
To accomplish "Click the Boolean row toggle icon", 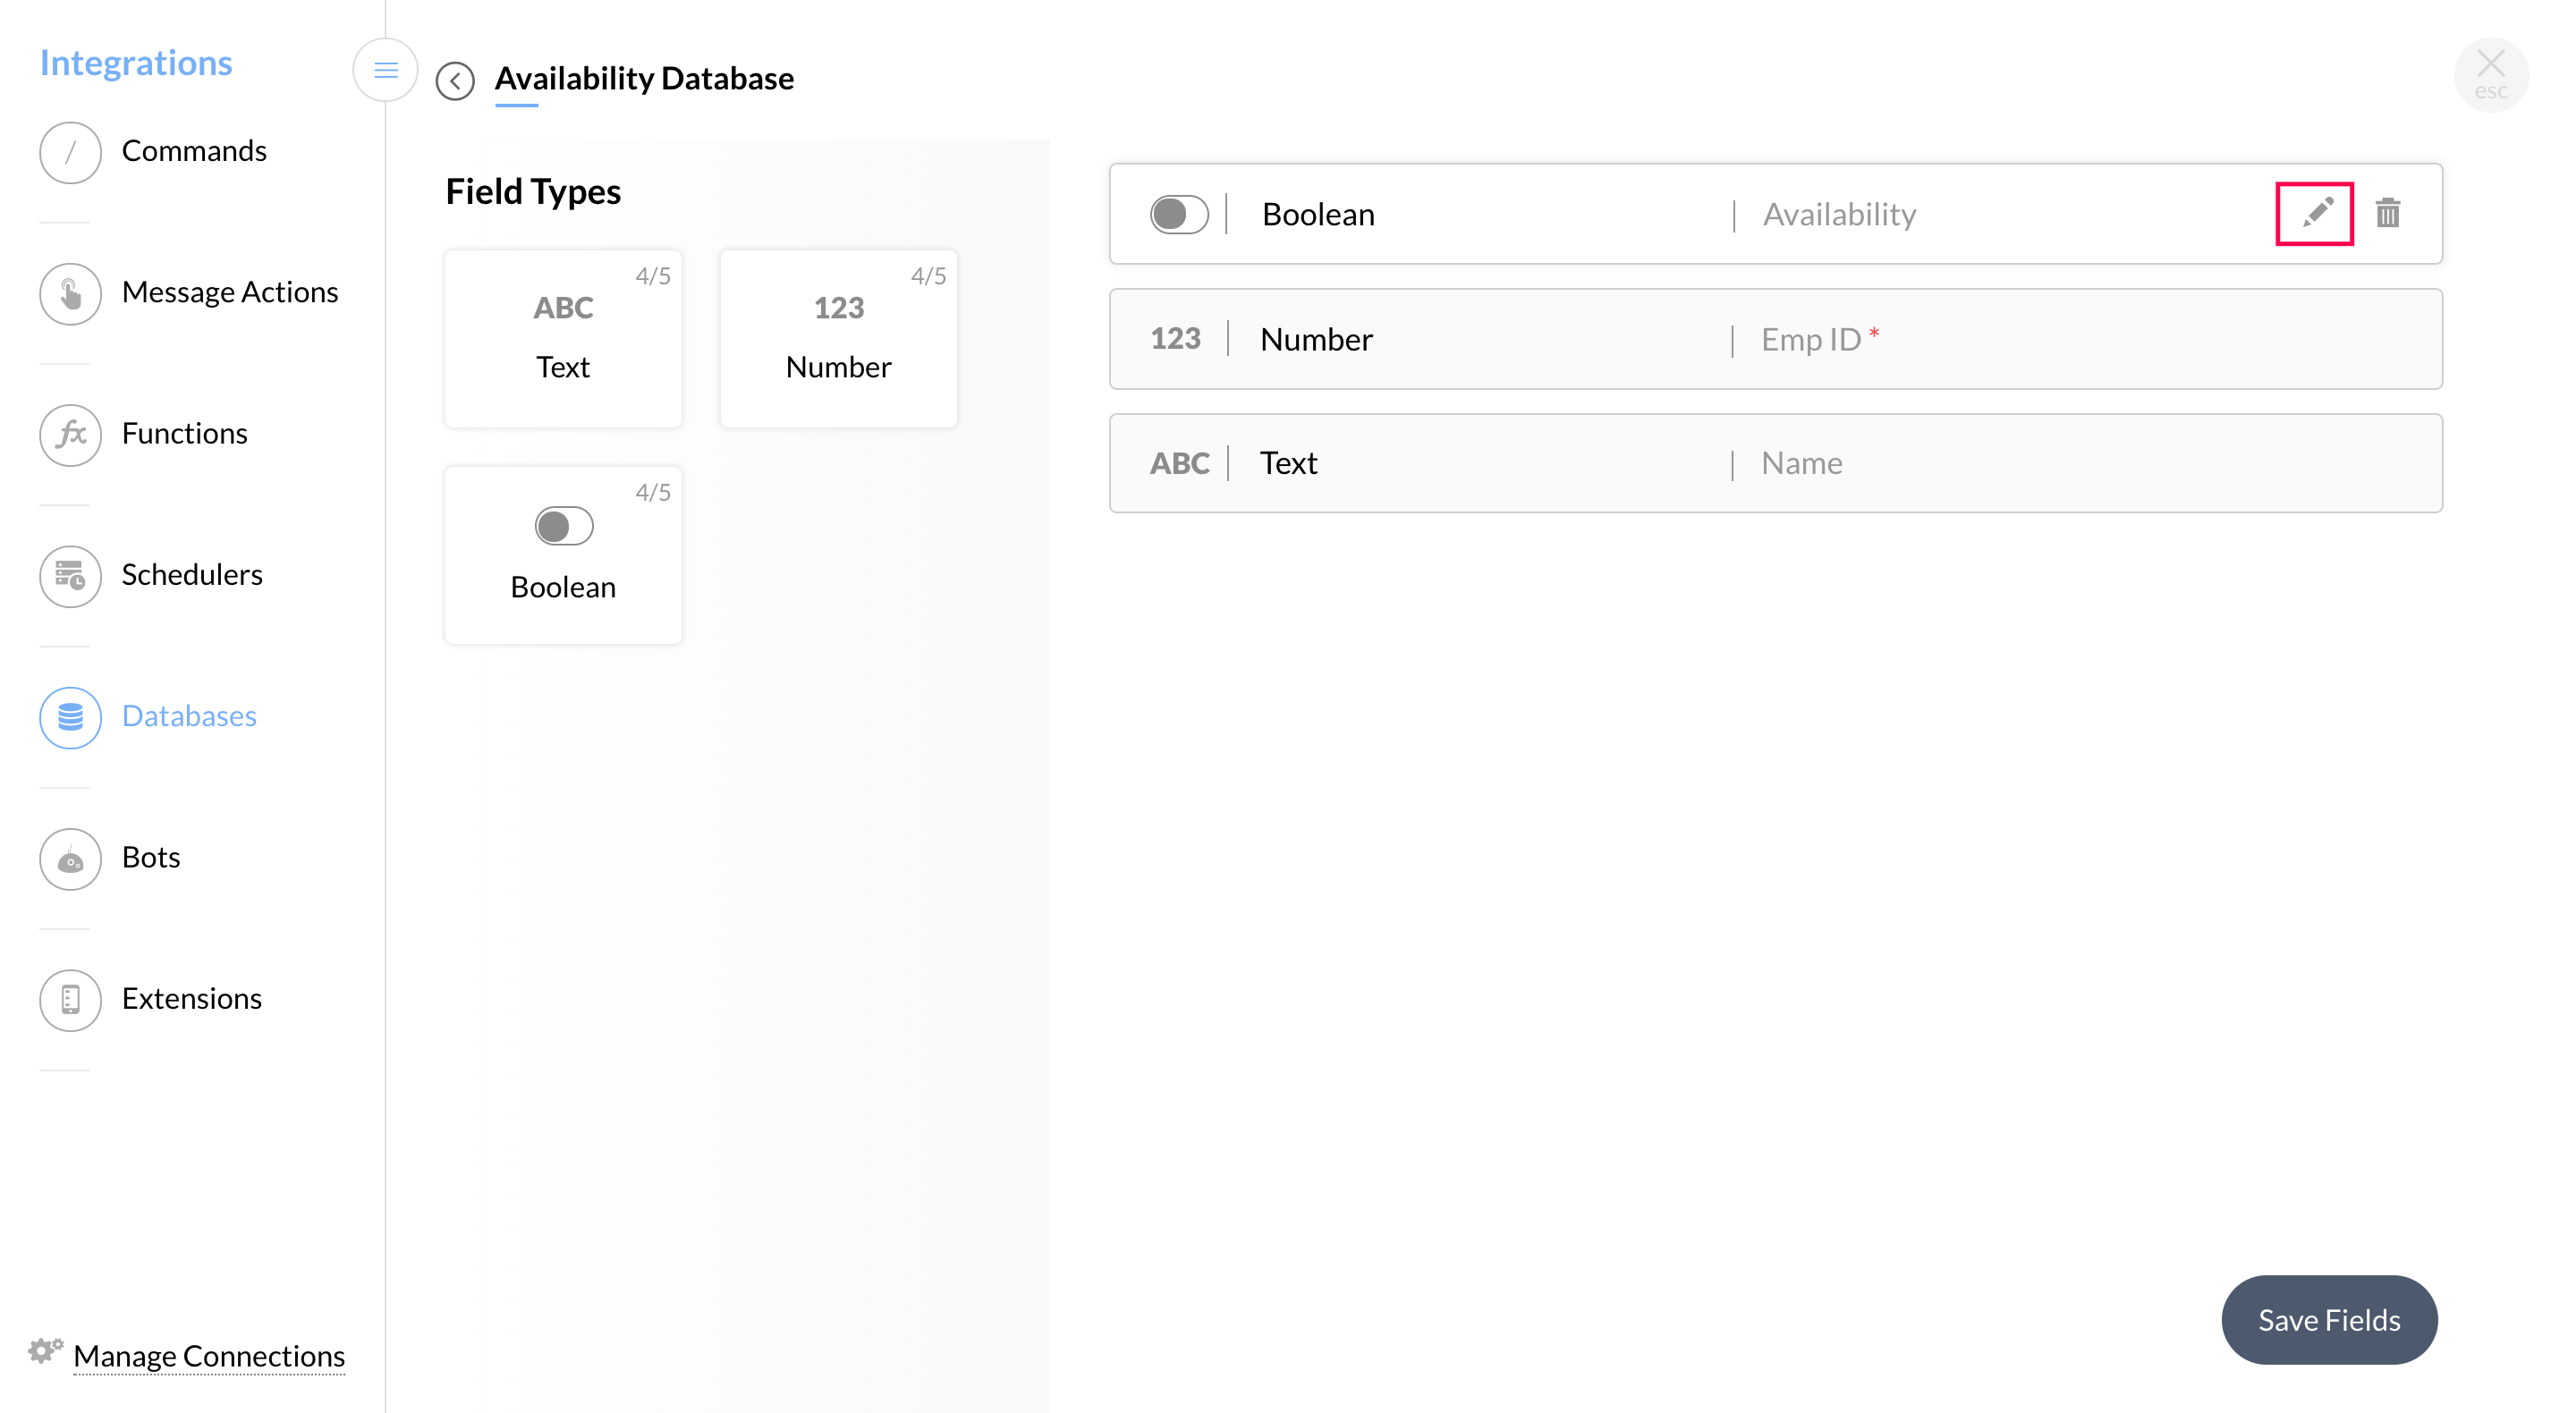I will coord(1179,214).
